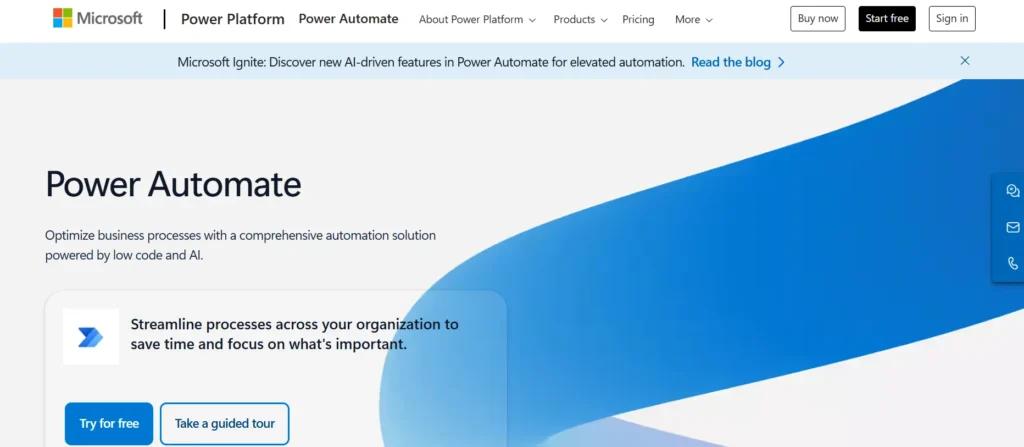Open Power Automate link in header
Image resolution: width=1024 pixels, height=447 pixels.
click(x=348, y=19)
